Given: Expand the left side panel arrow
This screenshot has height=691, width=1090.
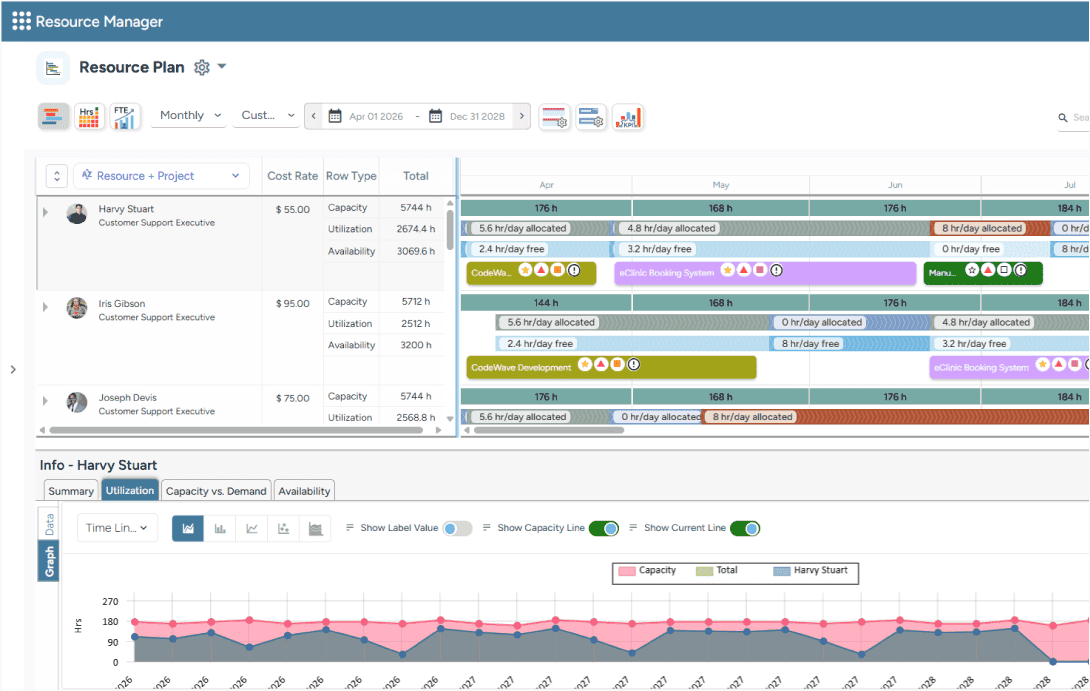Looking at the screenshot, I should point(13,369).
